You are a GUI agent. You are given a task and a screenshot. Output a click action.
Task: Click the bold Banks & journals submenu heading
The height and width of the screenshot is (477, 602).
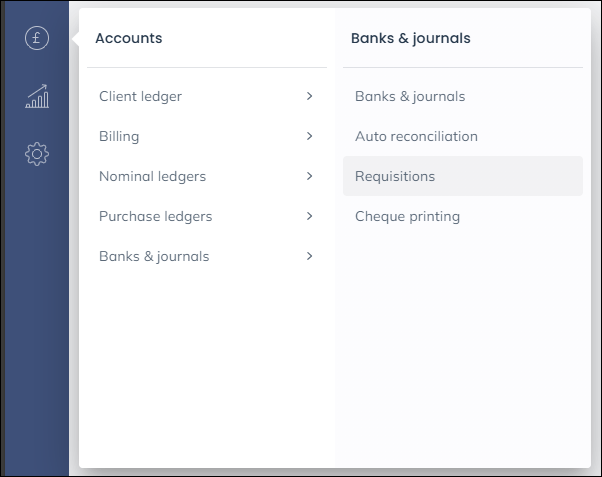[x=410, y=38]
